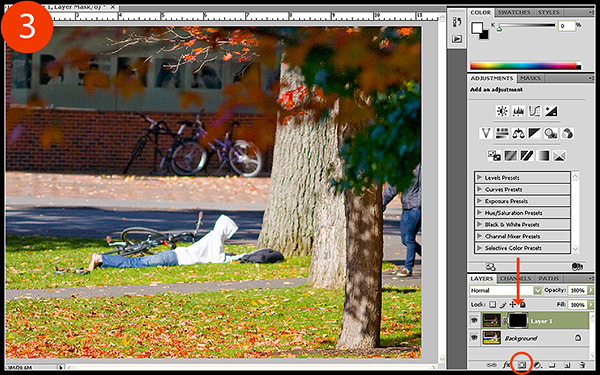
Task: Add a Threshold adjustment
Action: (x=527, y=156)
